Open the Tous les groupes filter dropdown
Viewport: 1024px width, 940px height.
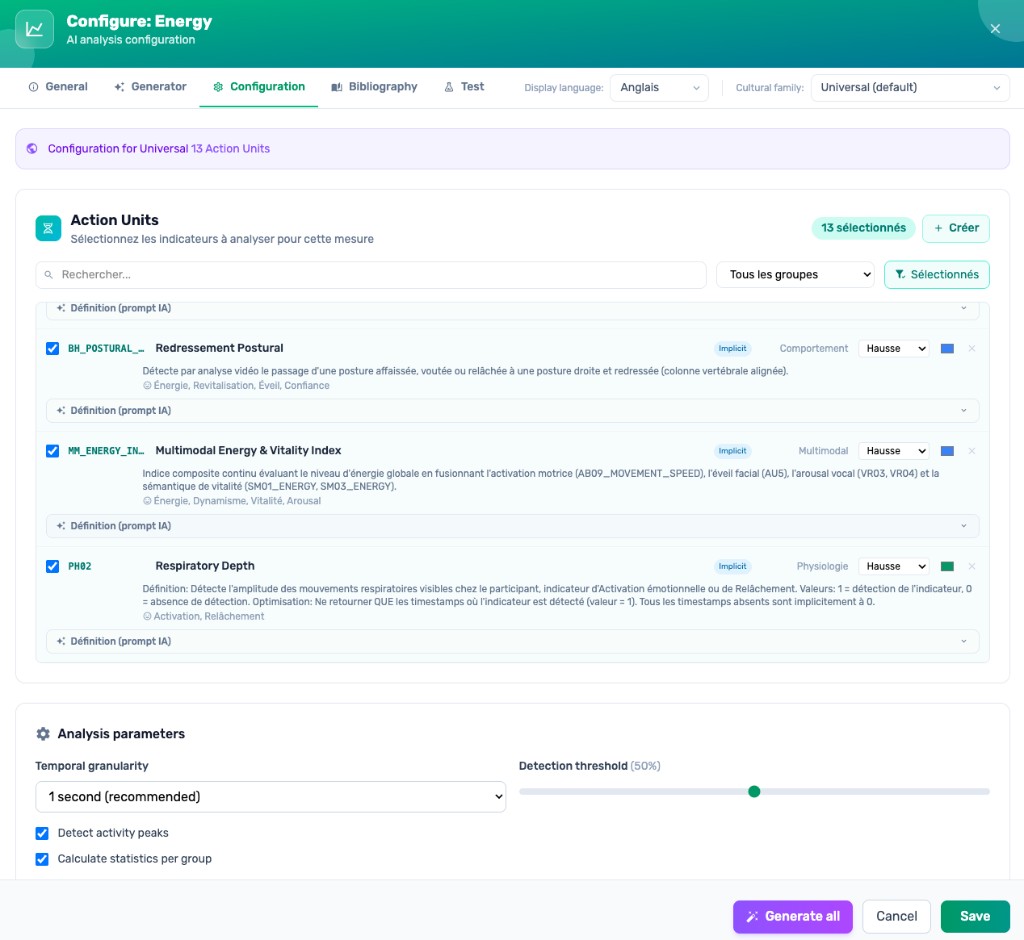coord(795,275)
